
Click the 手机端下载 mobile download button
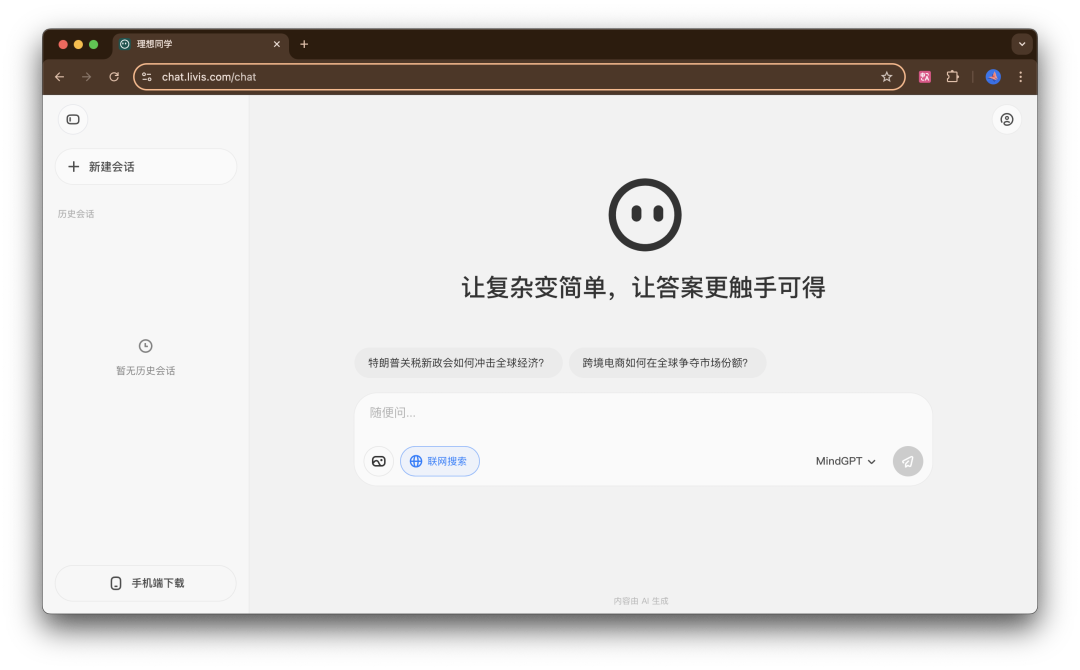coord(146,583)
